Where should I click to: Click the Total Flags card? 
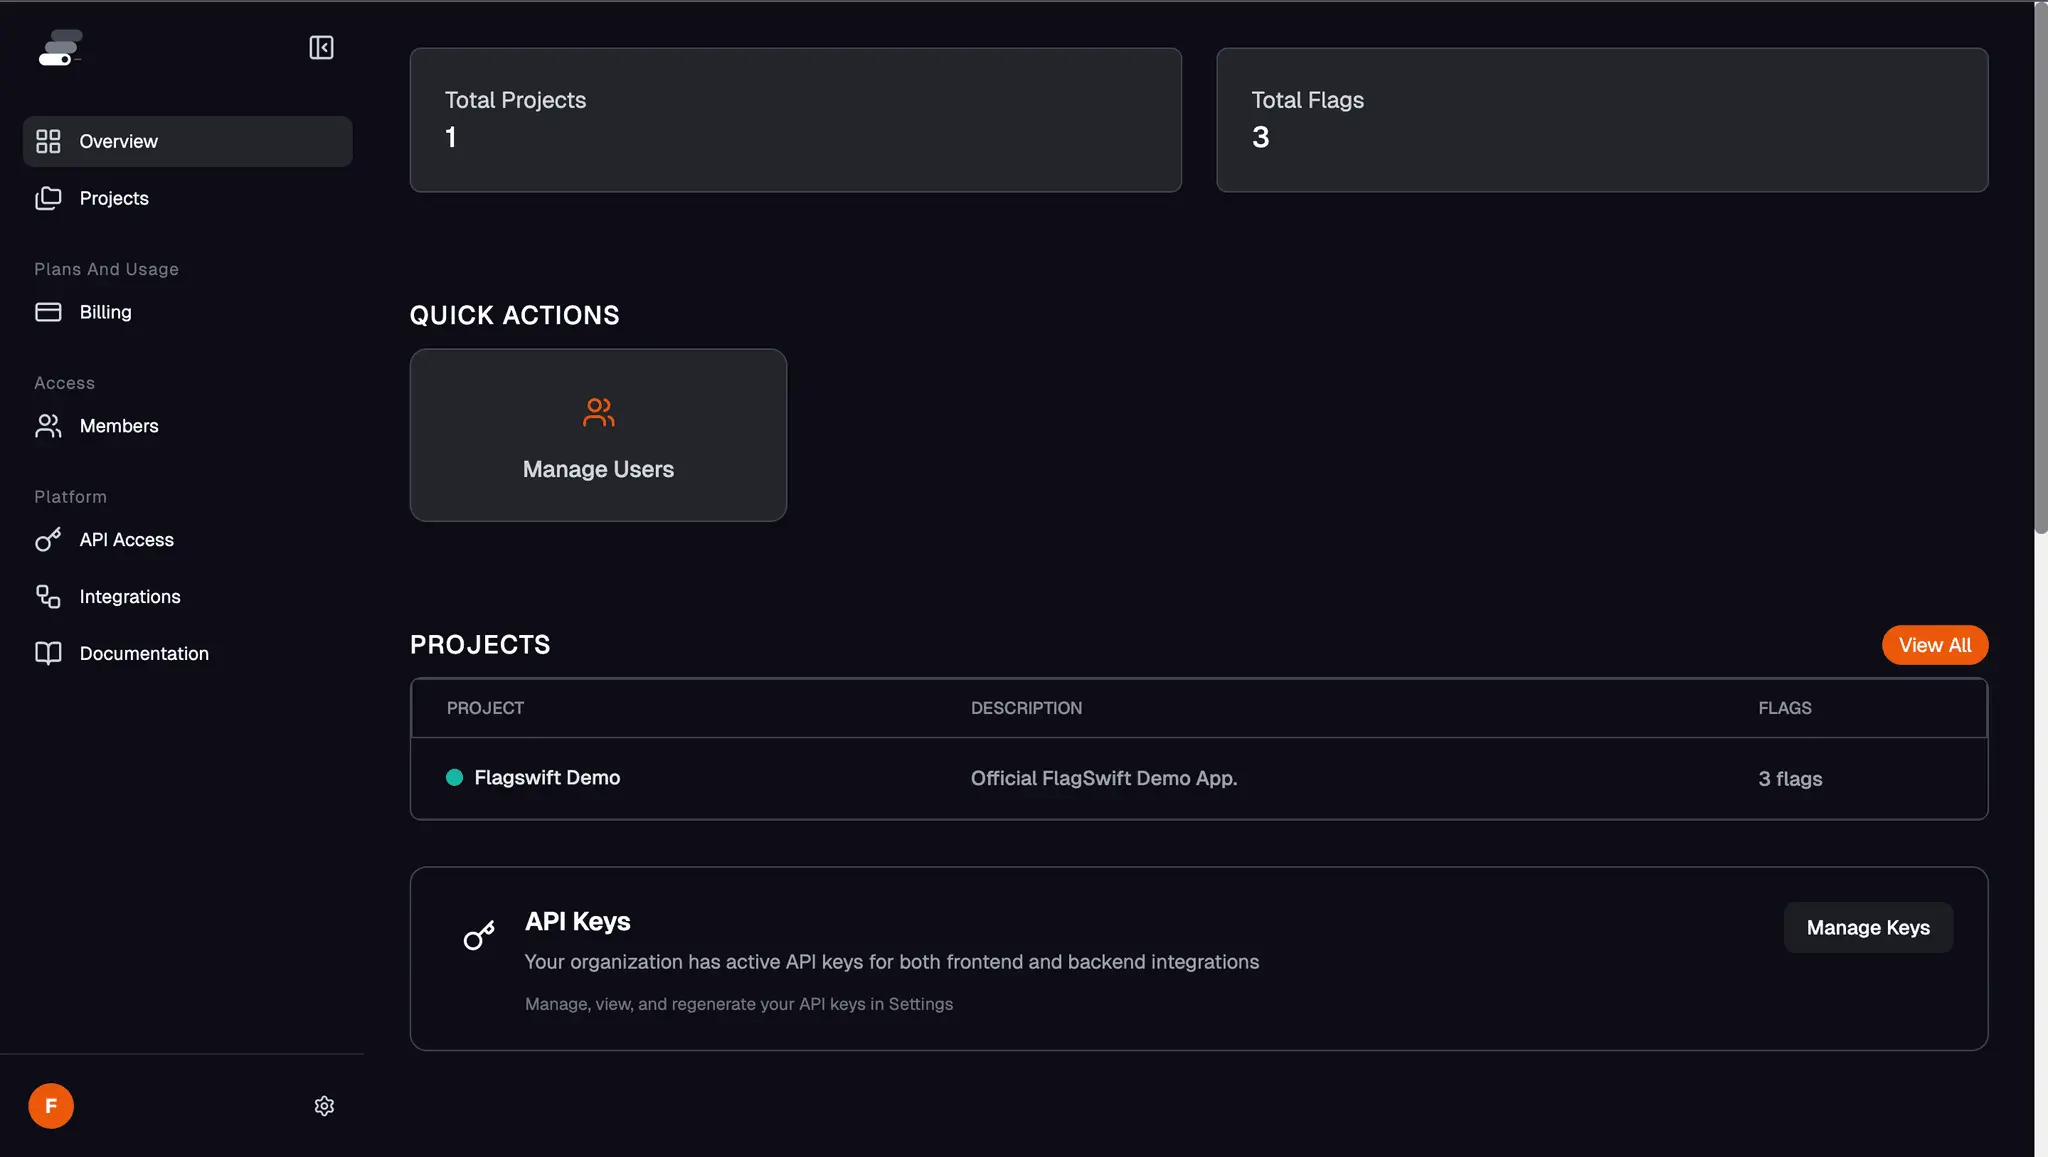(1602, 120)
